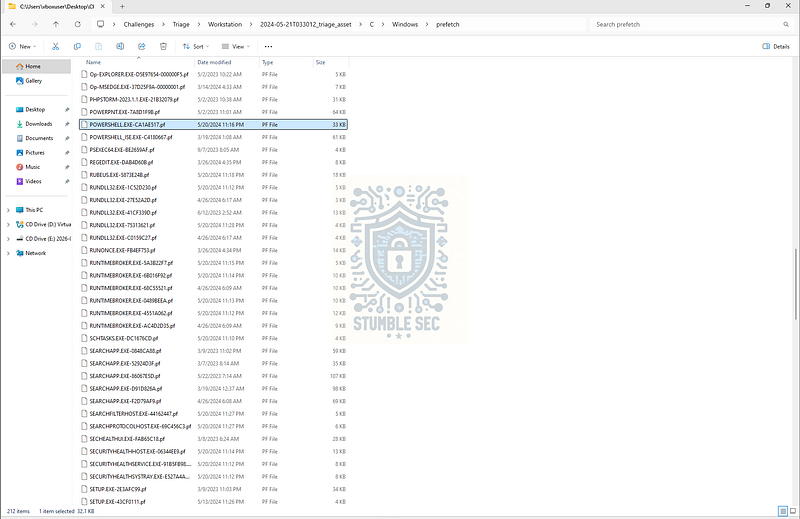Sort by the Name column header
800x519 pixels.
click(x=138, y=62)
